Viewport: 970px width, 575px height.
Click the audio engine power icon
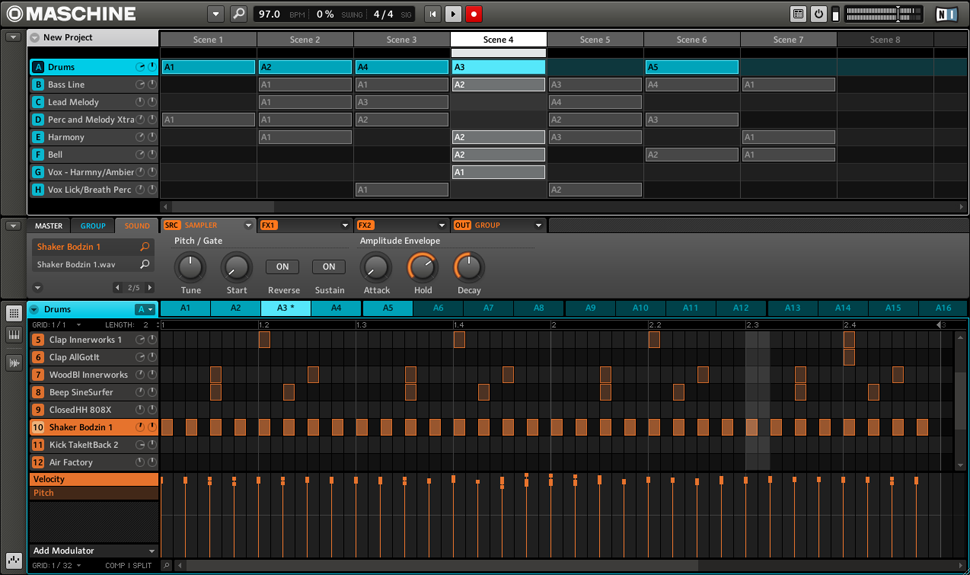click(x=819, y=14)
